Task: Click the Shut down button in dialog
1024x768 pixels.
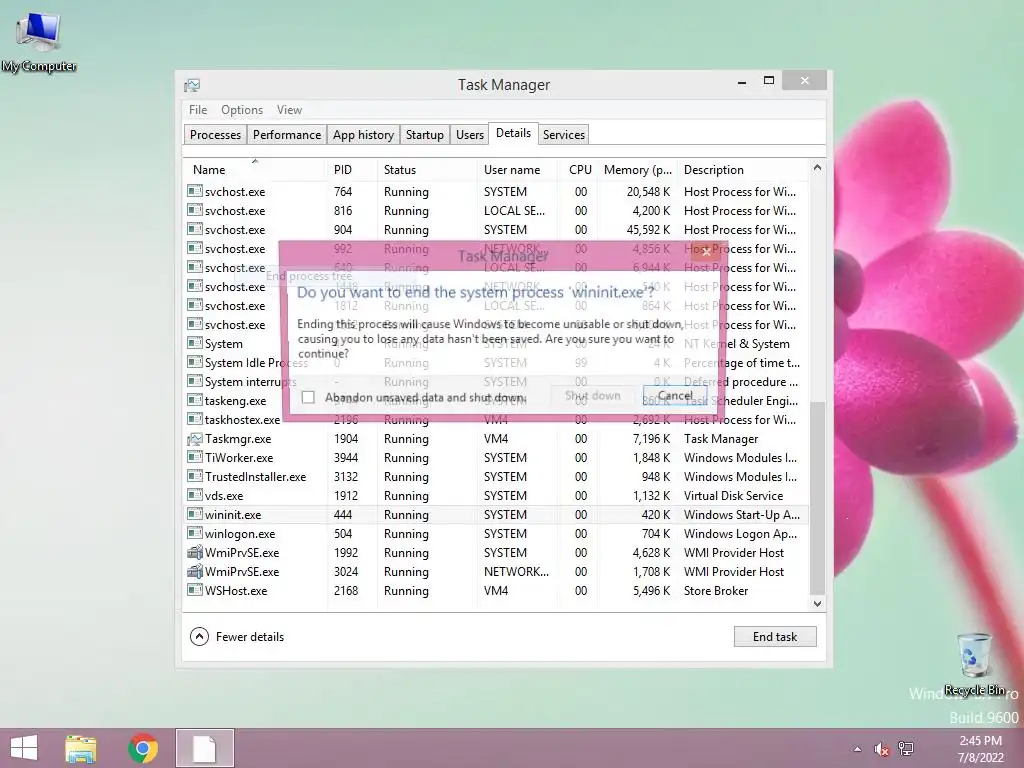Action: point(592,396)
